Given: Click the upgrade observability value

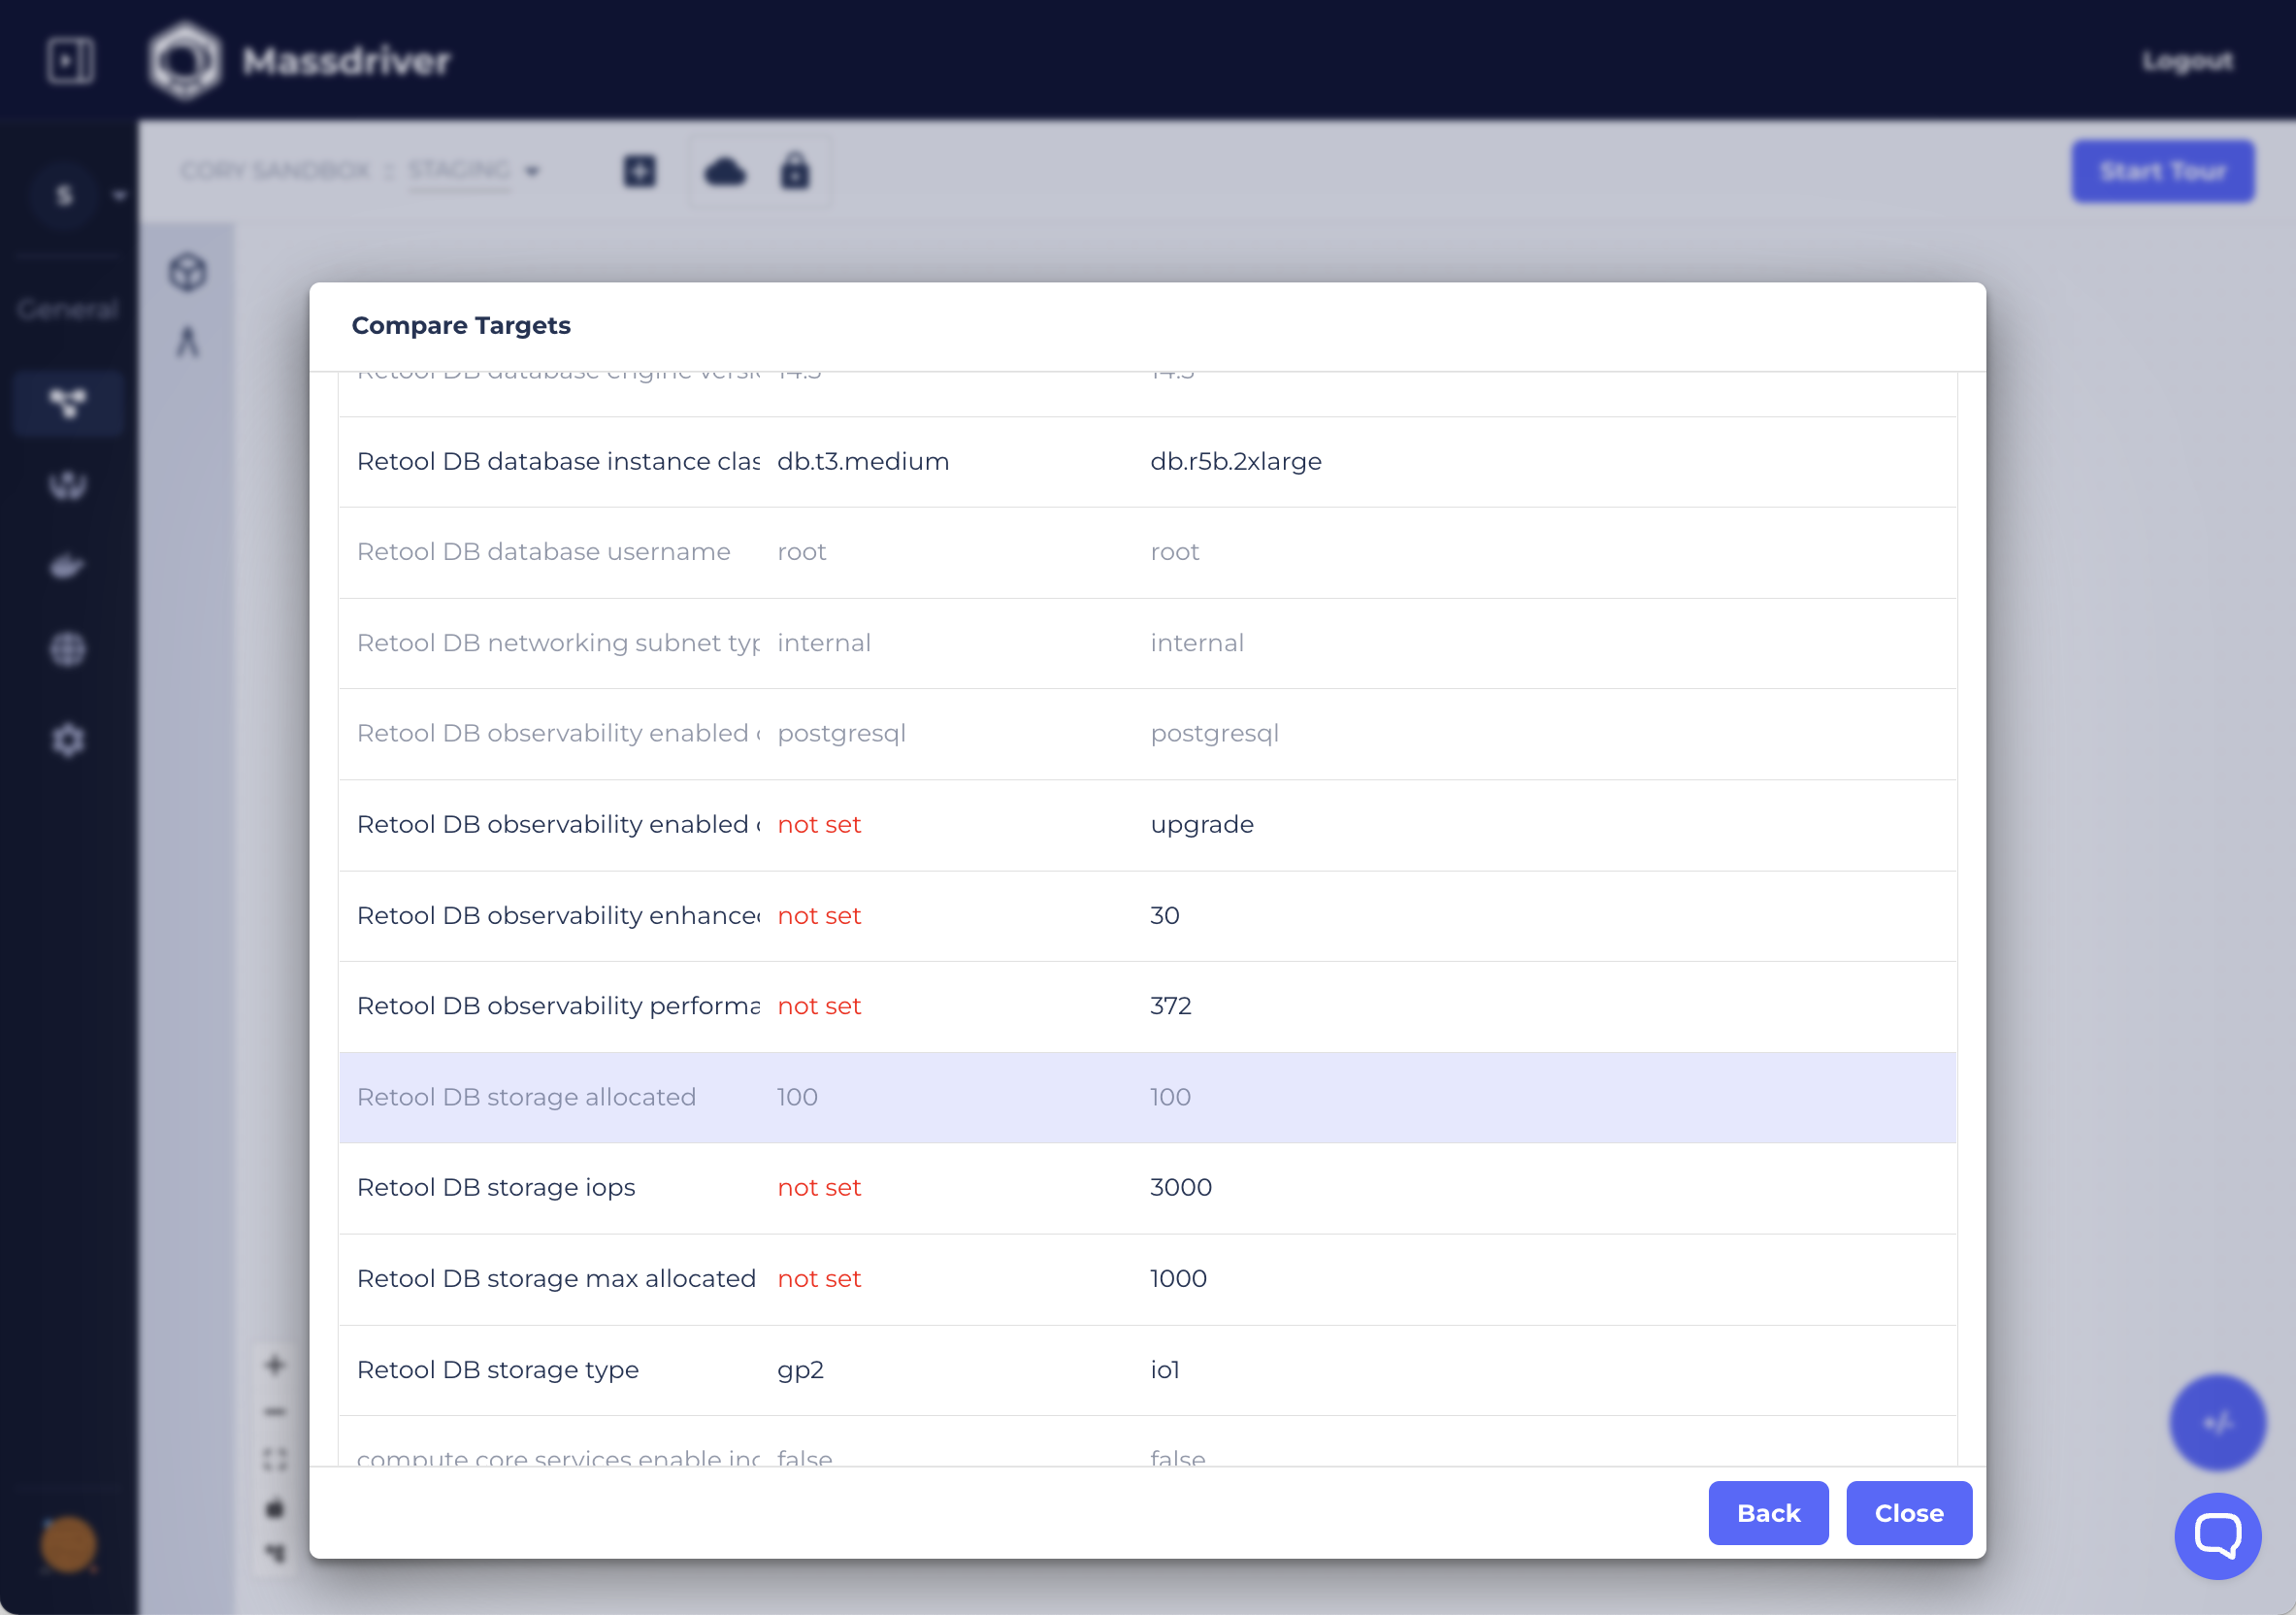Looking at the screenshot, I should coord(1202,825).
